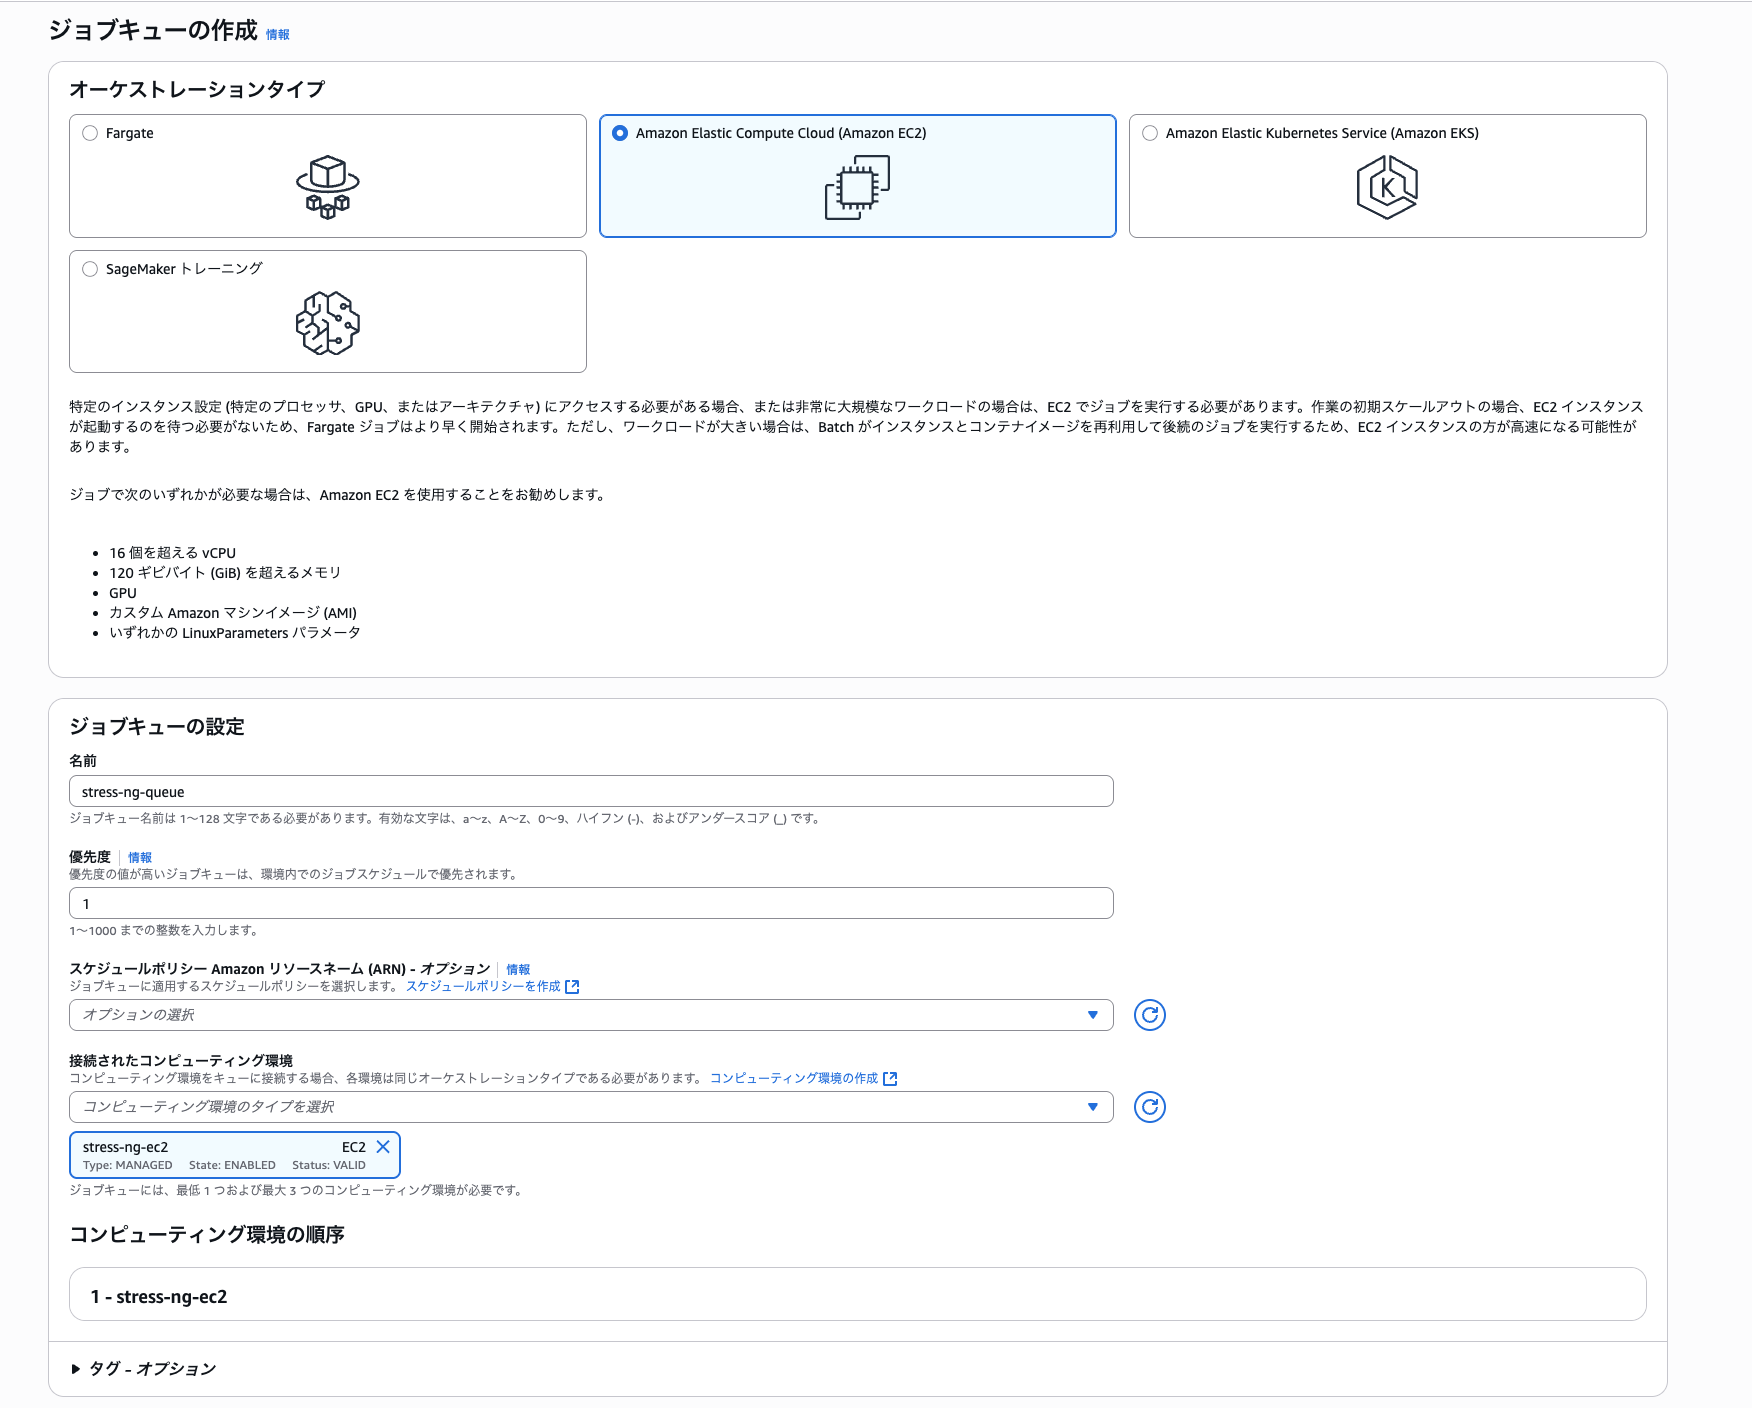Click the Type: MANAGED text
This screenshot has height=1408, width=1752.
128,1165
